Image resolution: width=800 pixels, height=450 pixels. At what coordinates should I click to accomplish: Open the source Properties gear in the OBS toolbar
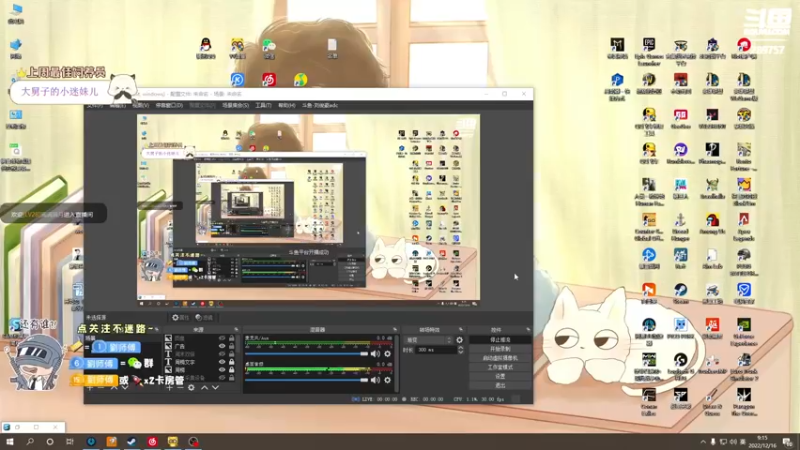[180, 317]
